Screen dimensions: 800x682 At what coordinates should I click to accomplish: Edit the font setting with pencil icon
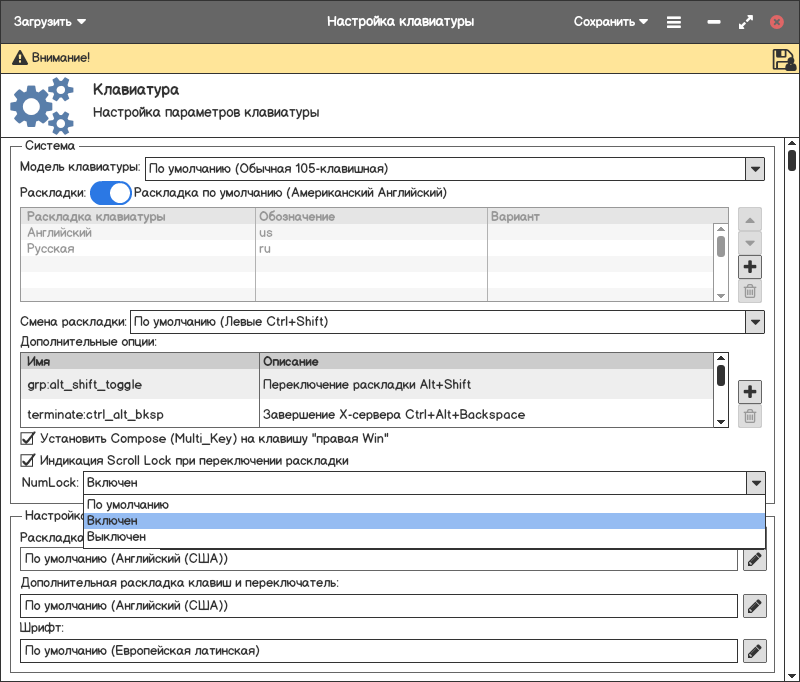point(755,651)
